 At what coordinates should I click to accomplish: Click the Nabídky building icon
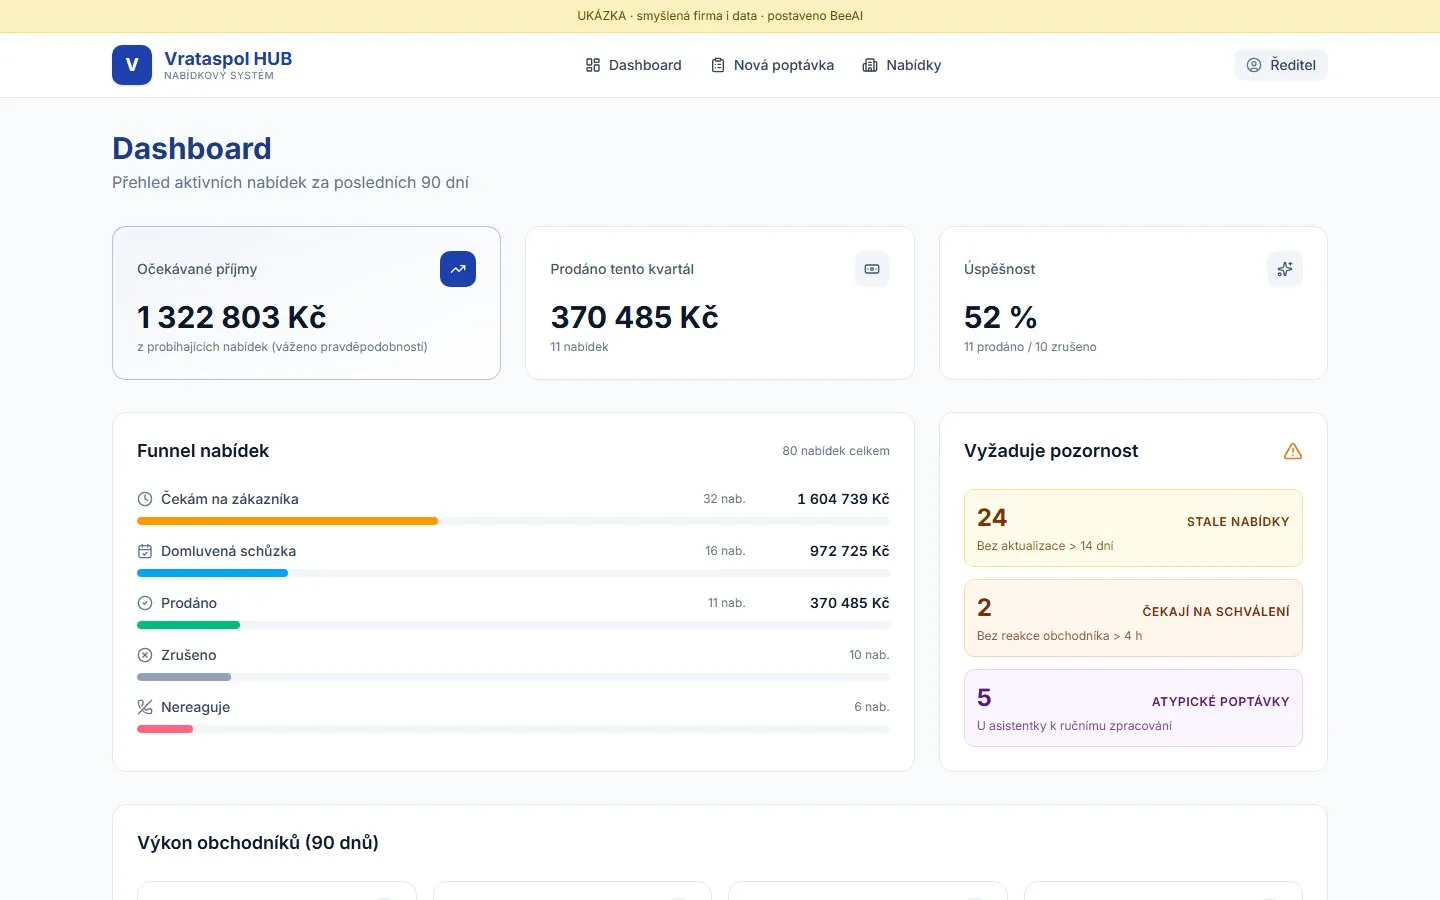tap(870, 65)
